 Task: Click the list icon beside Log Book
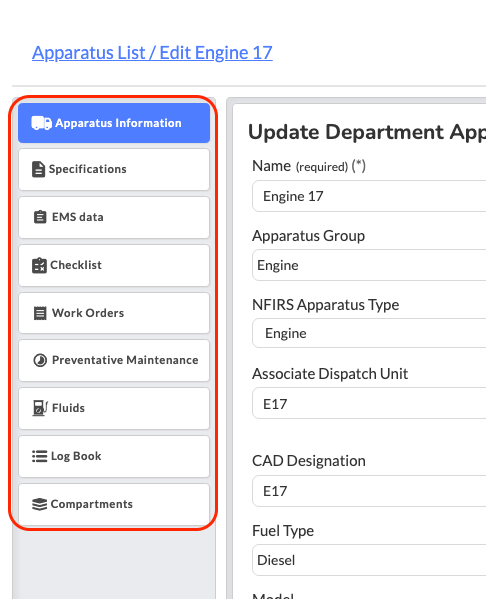tap(39, 456)
